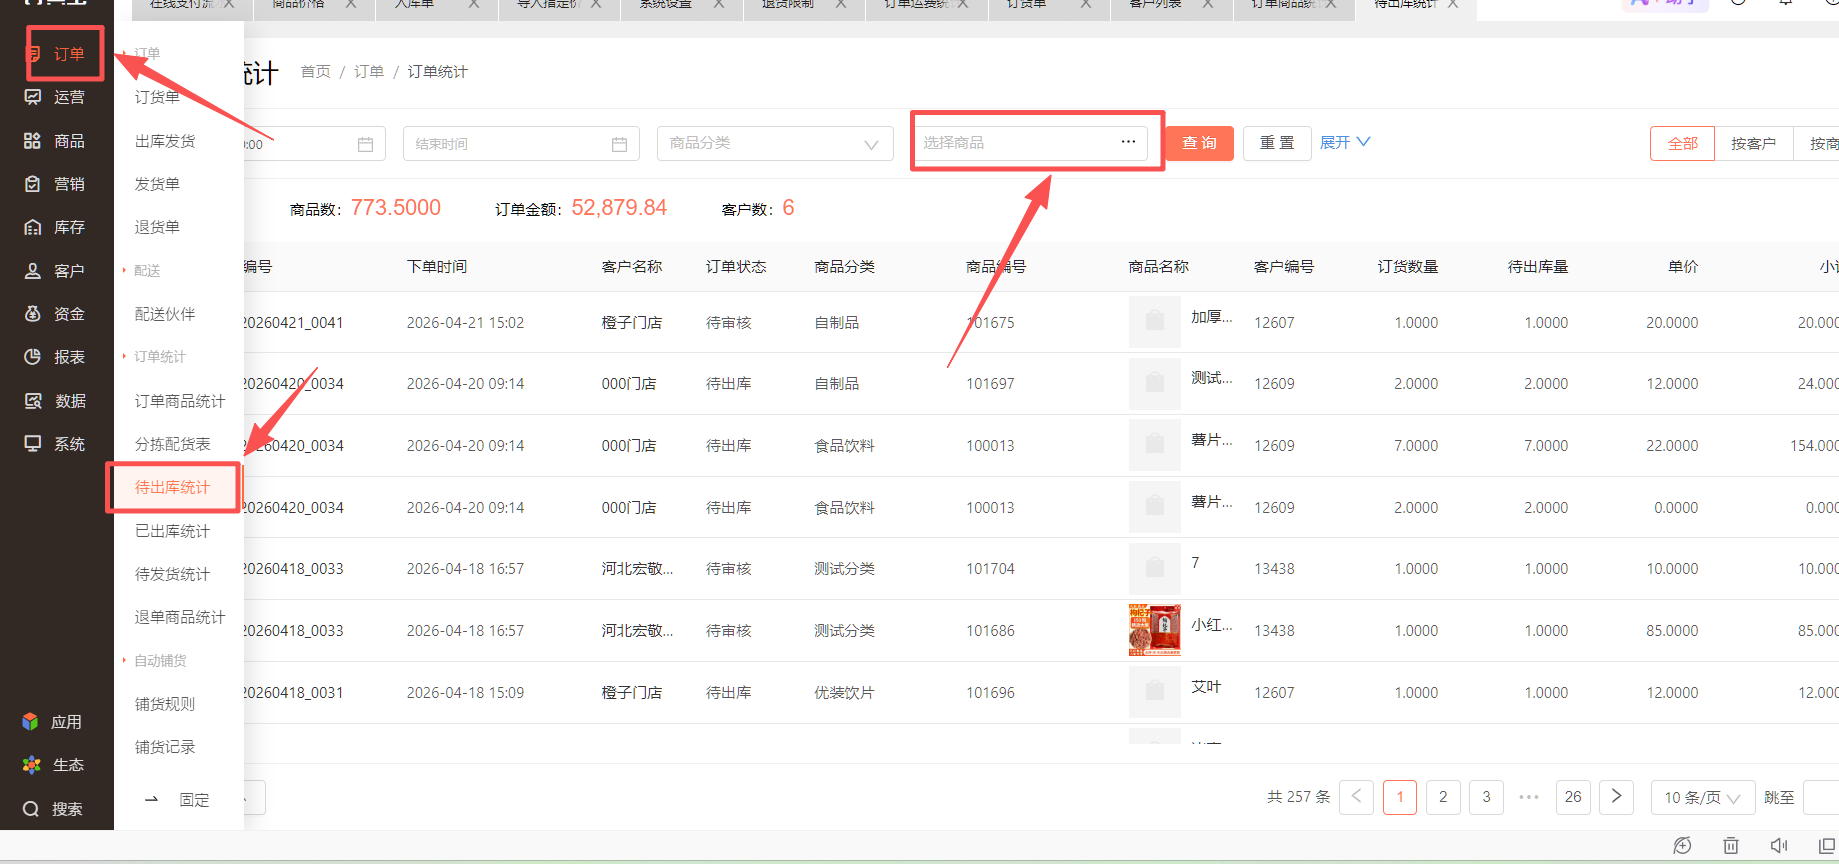Viewport: 1839px width, 864px height.
Task: Open 出库发货 in the submenu
Action: click(x=165, y=141)
